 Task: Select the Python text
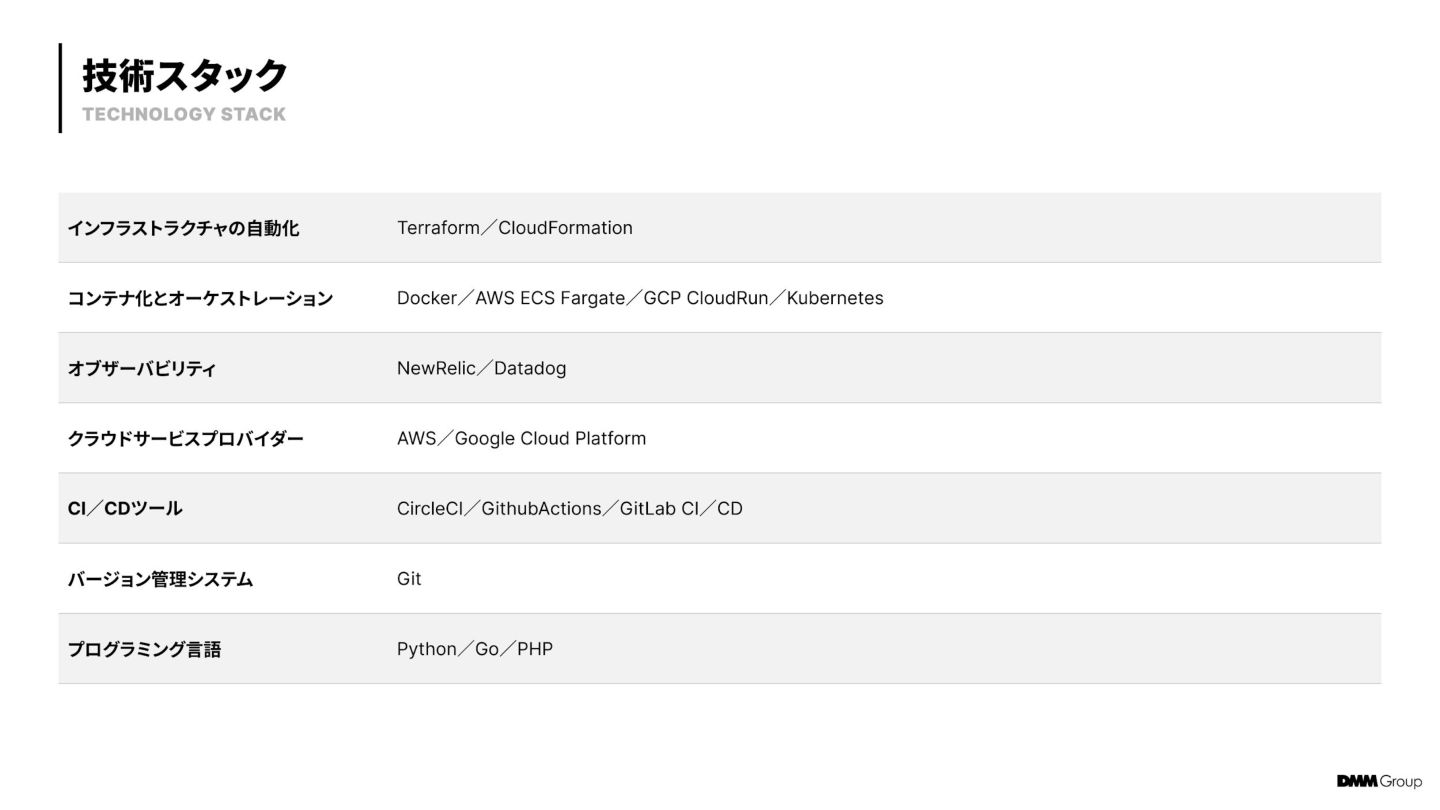(426, 649)
